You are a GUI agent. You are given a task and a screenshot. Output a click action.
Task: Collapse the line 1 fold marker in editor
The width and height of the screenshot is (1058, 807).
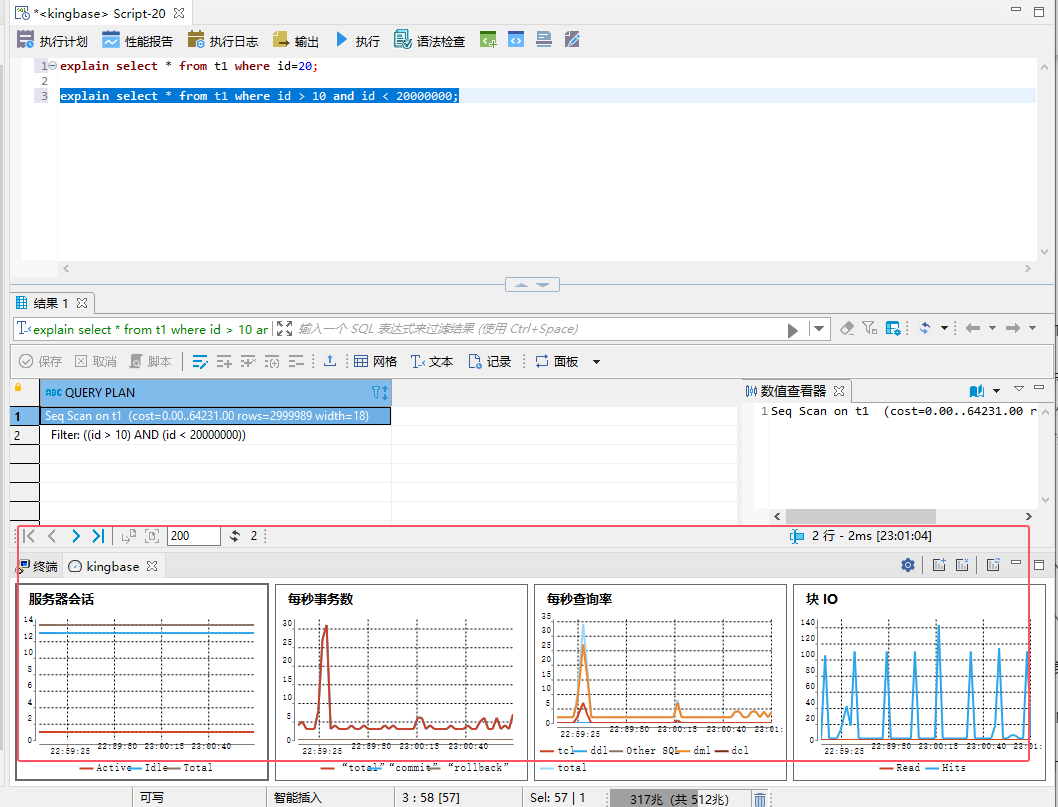[x=52, y=66]
